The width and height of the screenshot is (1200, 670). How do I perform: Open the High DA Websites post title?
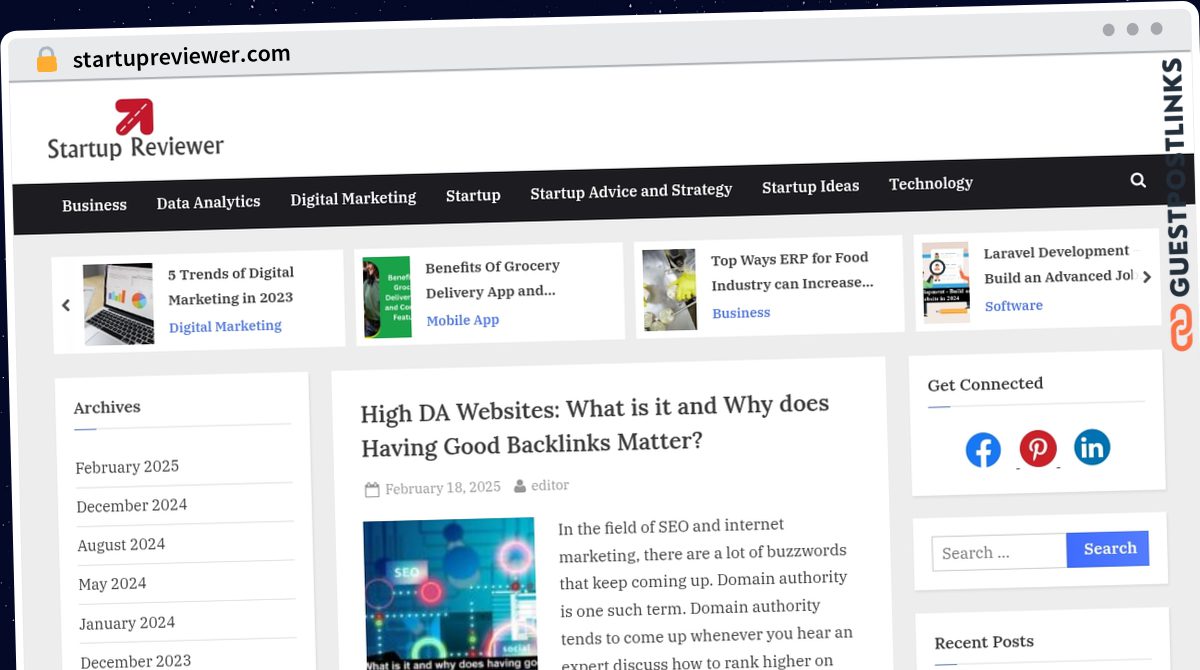(x=595, y=425)
